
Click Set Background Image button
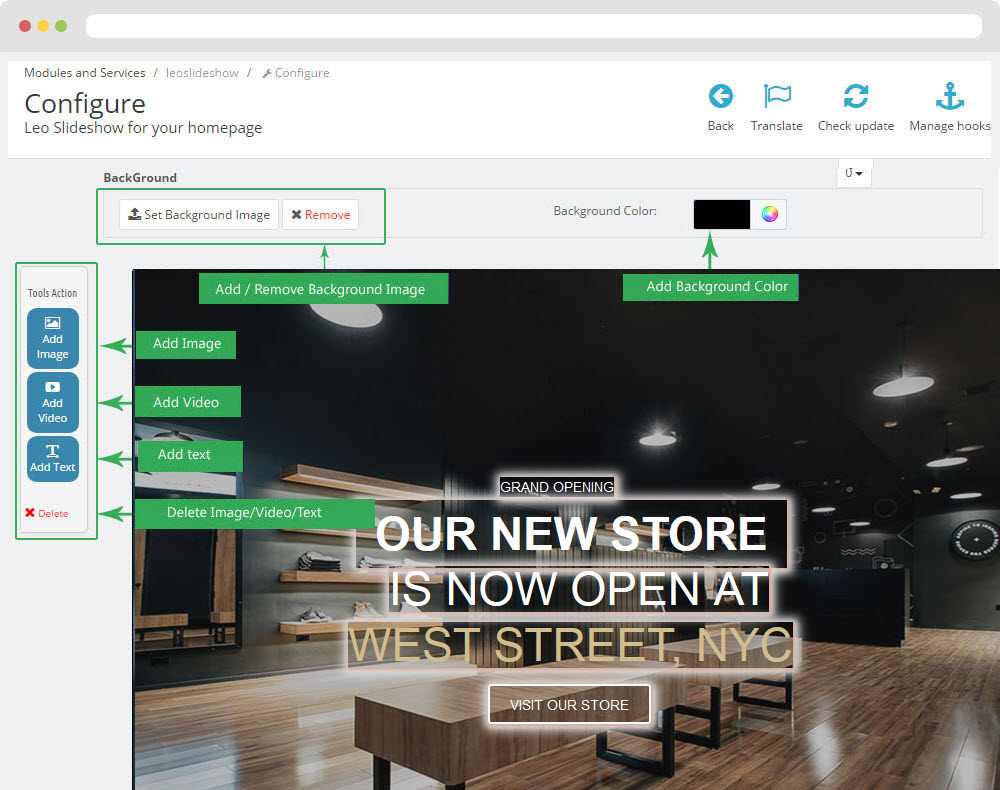[x=199, y=214]
